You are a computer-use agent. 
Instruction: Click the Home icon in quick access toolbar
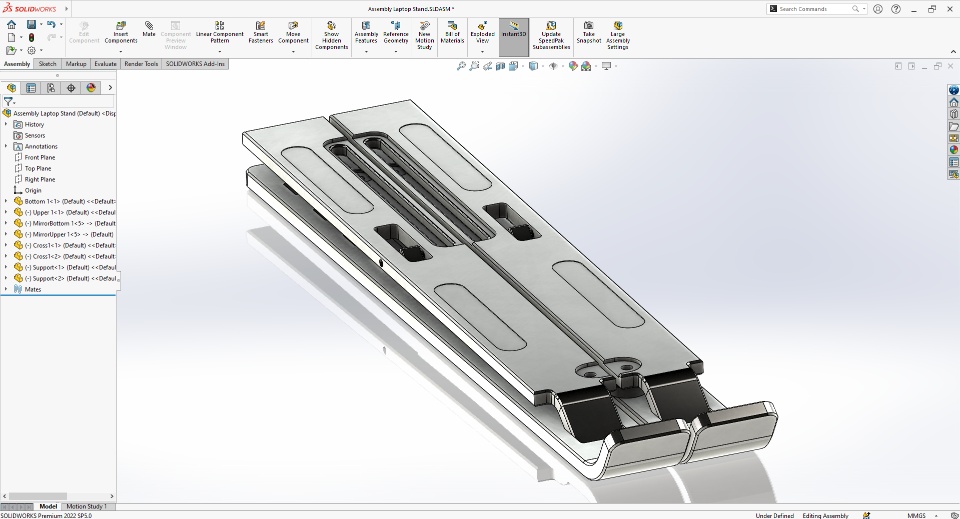(x=11, y=24)
